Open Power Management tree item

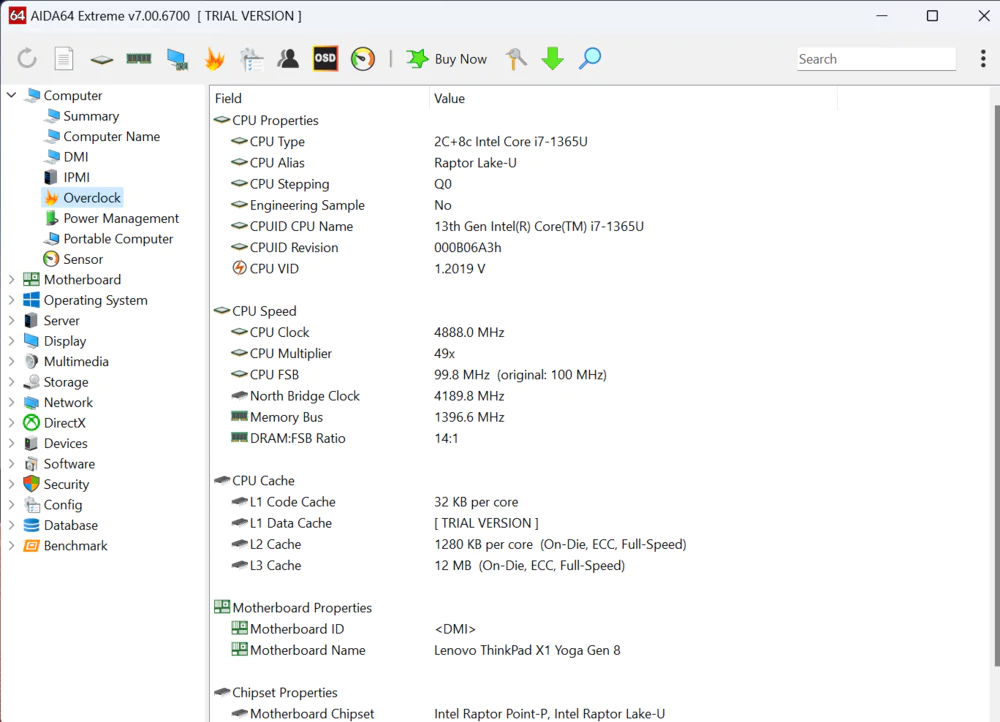tap(121, 218)
